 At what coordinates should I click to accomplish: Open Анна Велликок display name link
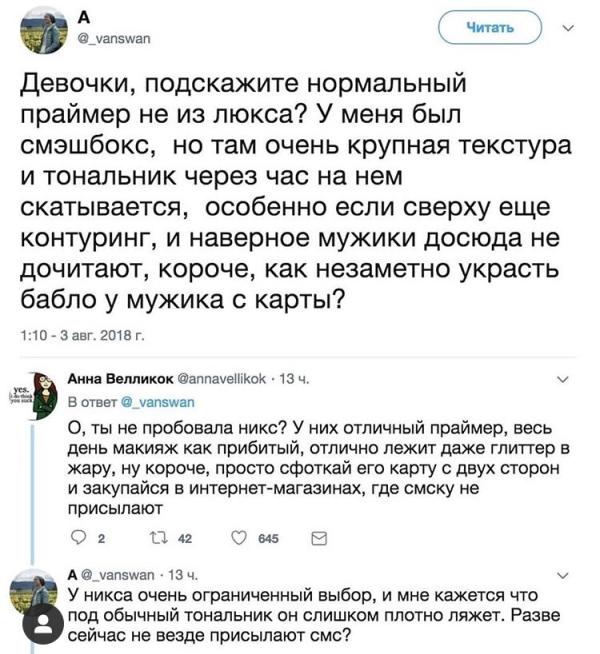click(x=120, y=379)
